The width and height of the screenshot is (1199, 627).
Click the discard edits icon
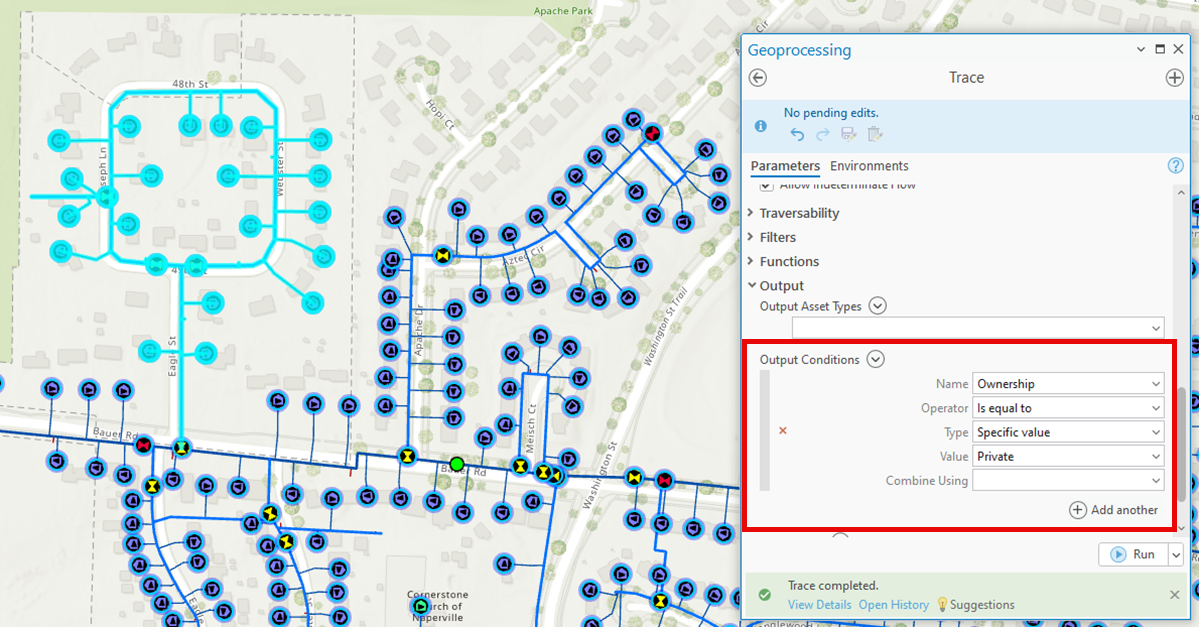click(x=876, y=135)
